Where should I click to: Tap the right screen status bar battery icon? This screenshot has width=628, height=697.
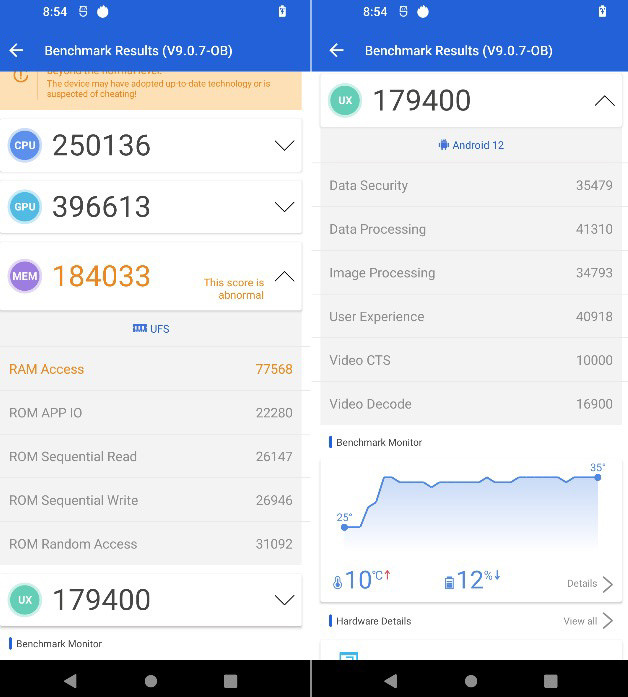602,11
